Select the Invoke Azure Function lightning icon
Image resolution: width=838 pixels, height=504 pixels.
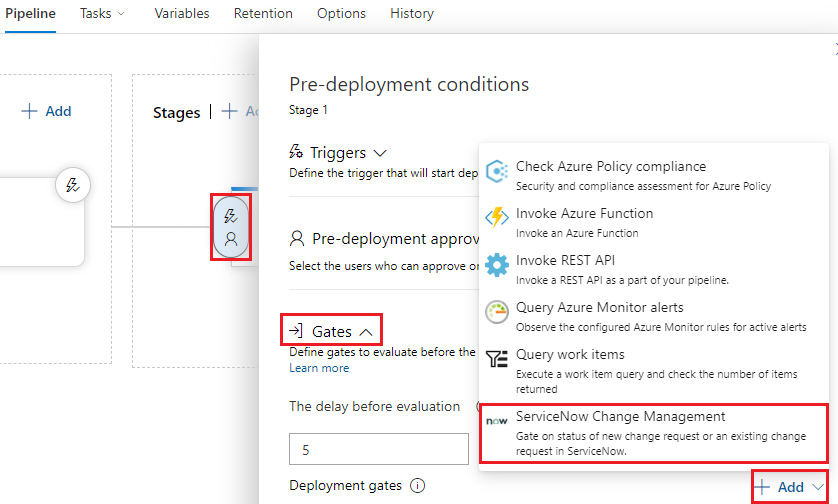[496, 218]
